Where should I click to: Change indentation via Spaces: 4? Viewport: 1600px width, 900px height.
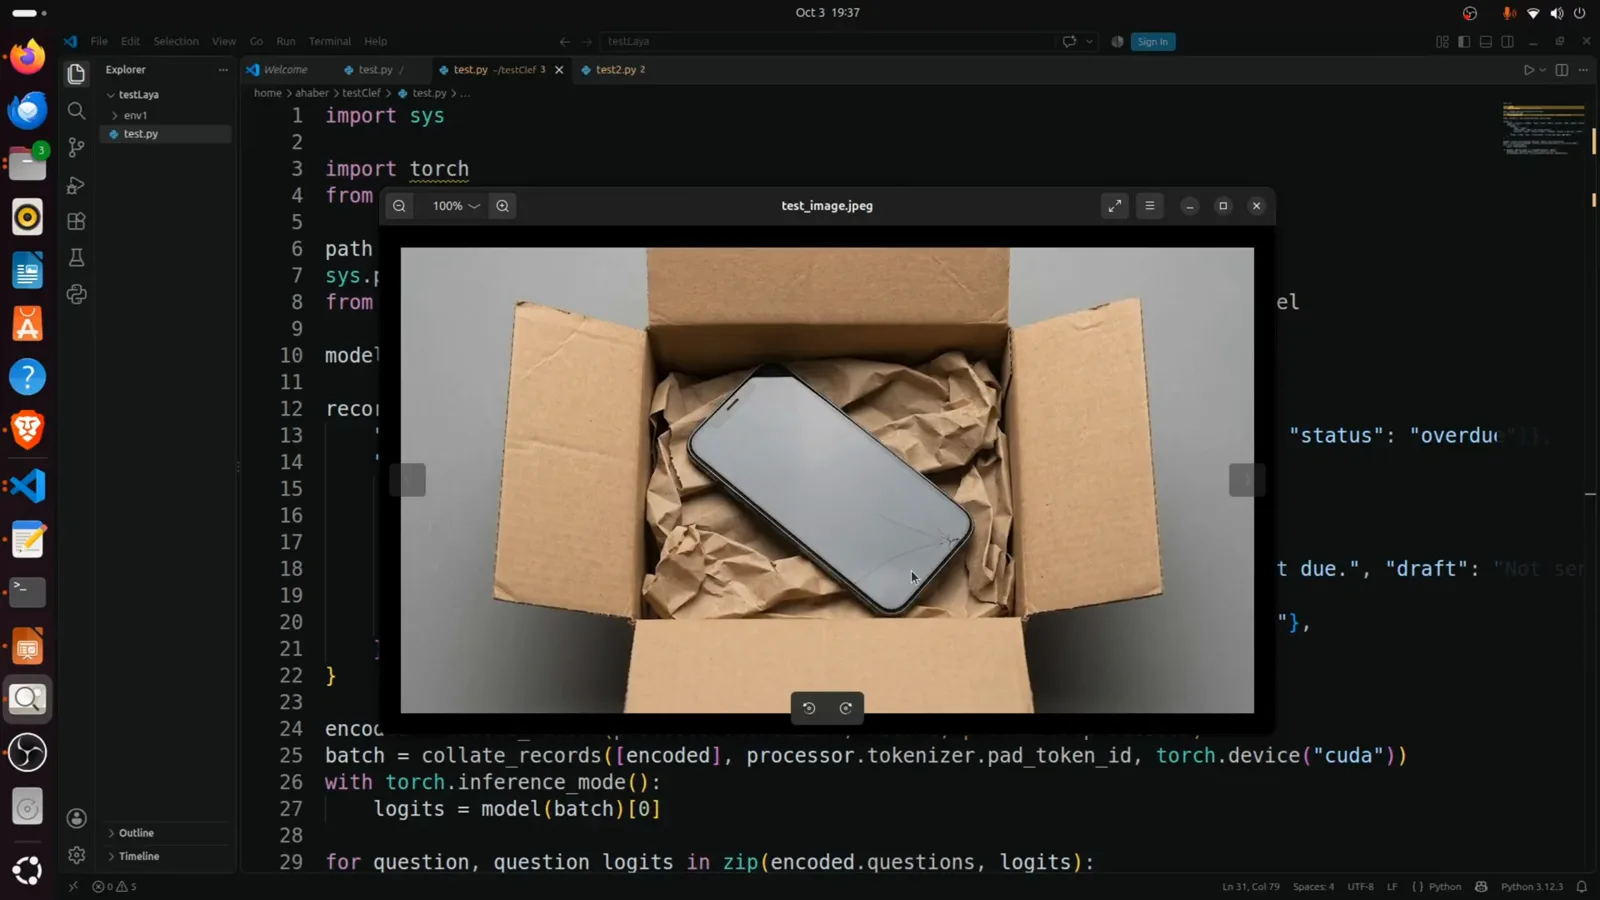(1313, 886)
